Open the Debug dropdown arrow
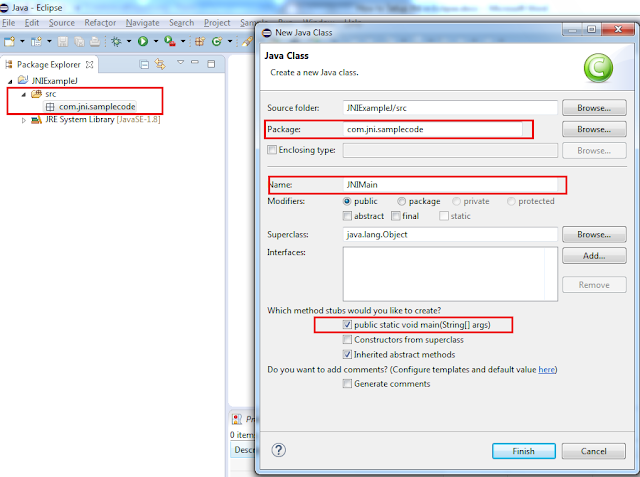The image size is (640, 477). [x=129, y=41]
